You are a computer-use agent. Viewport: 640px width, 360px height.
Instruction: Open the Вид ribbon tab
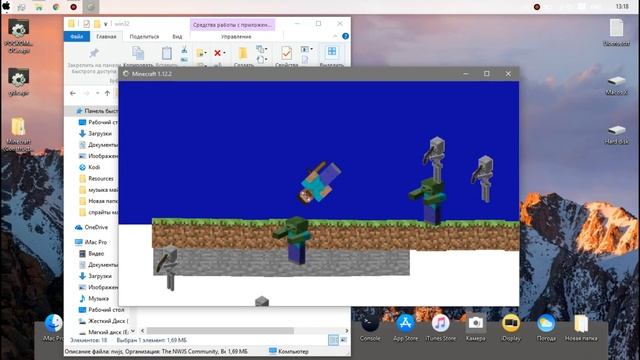click(x=177, y=36)
